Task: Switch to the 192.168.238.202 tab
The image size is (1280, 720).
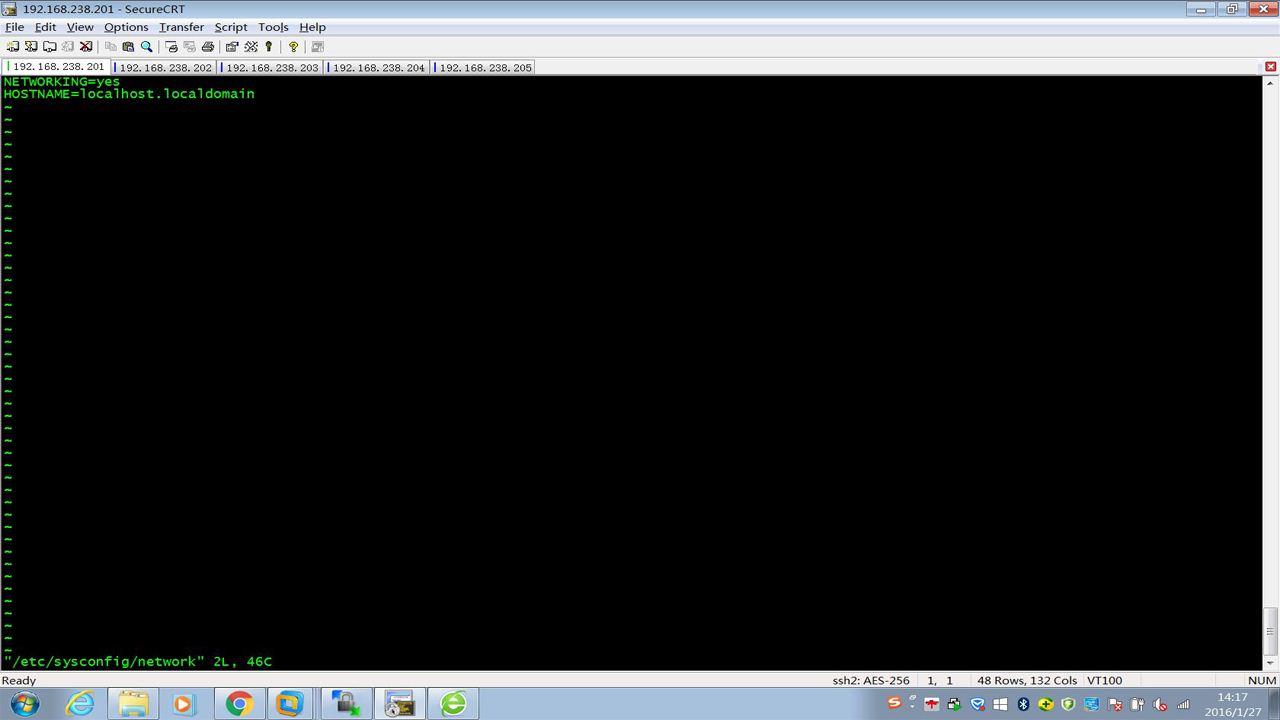Action: (x=166, y=68)
